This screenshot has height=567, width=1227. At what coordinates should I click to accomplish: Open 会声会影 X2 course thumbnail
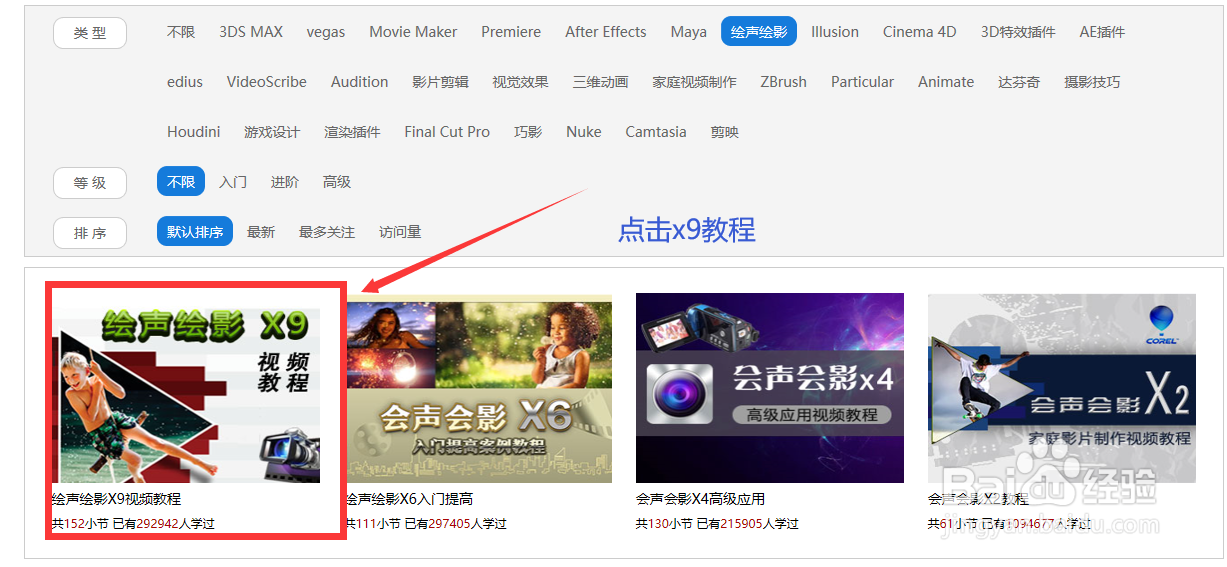coord(1062,388)
